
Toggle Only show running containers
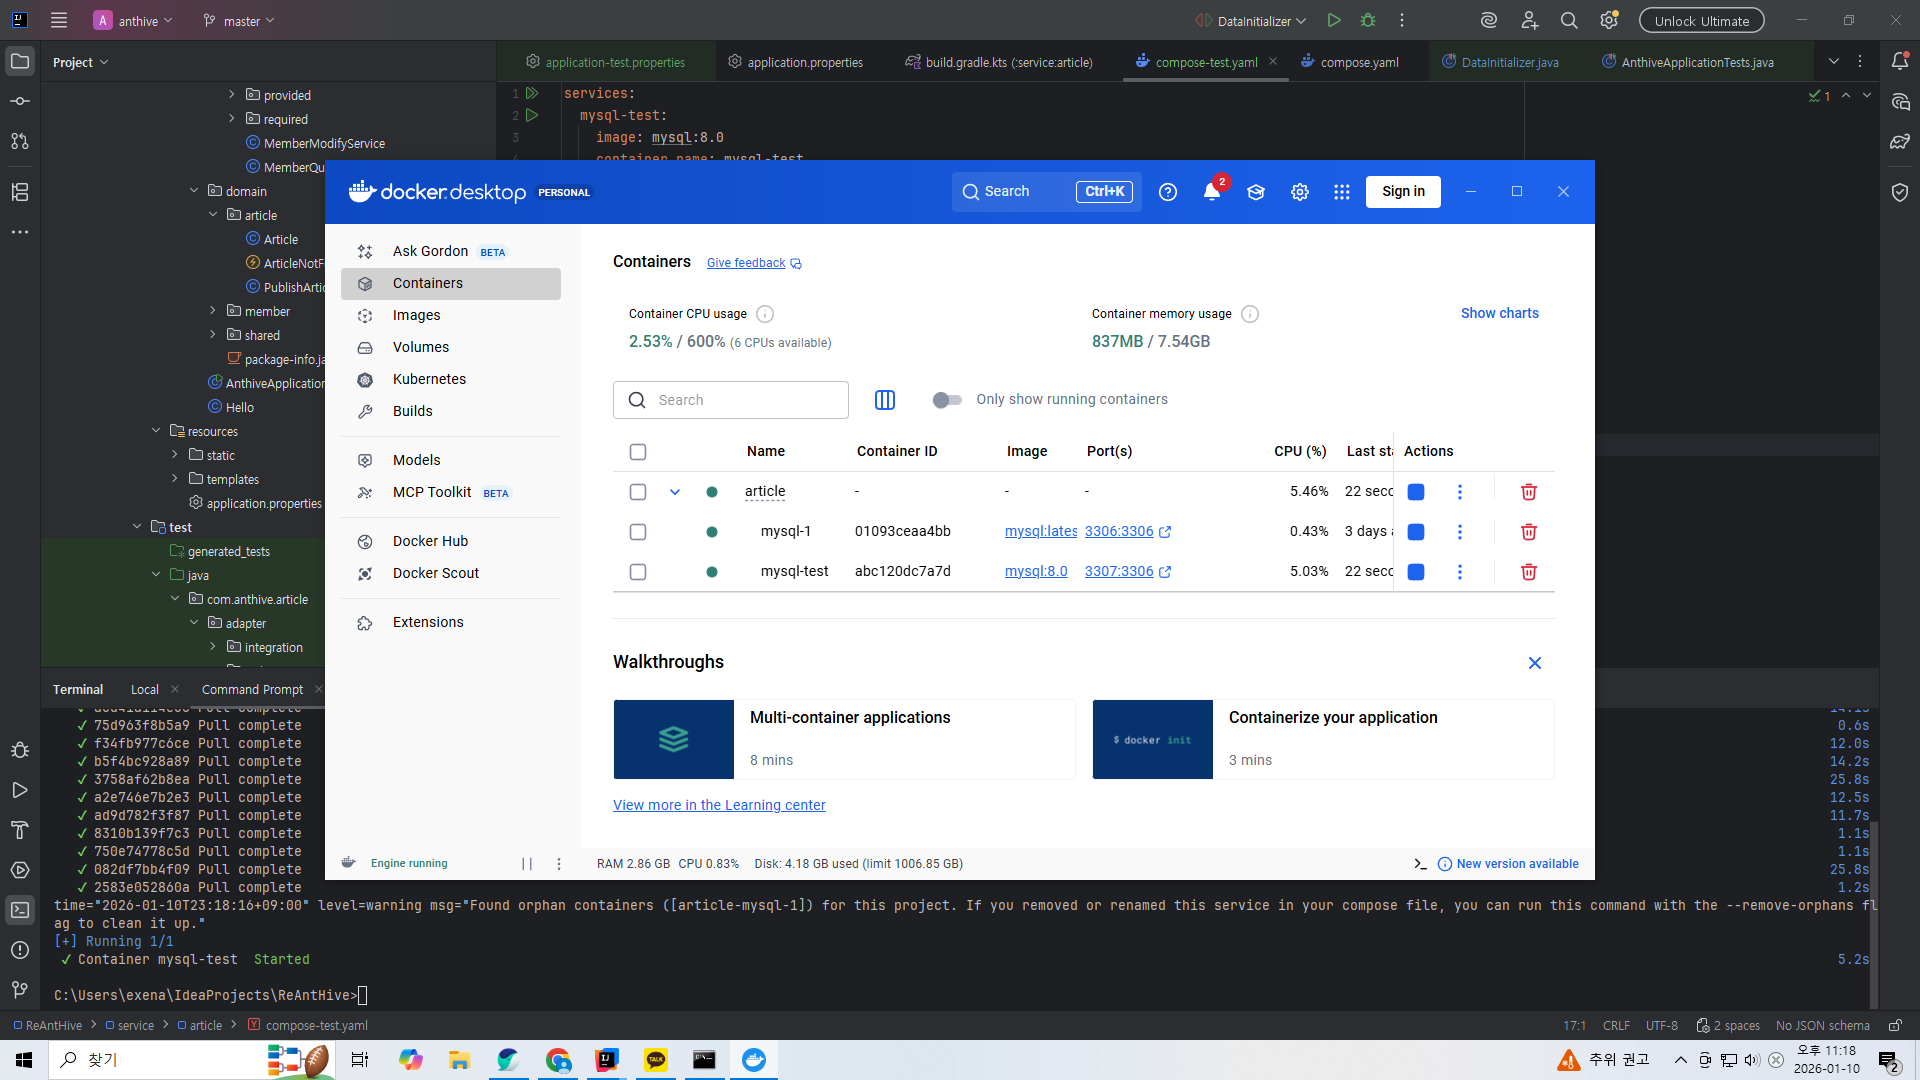(947, 400)
